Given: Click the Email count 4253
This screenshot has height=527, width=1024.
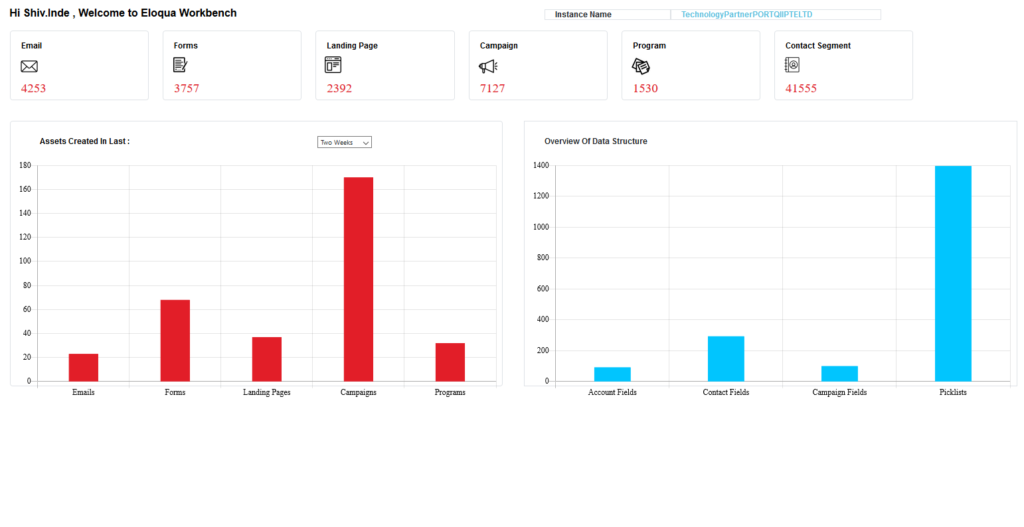Looking at the screenshot, I should (33, 88).
